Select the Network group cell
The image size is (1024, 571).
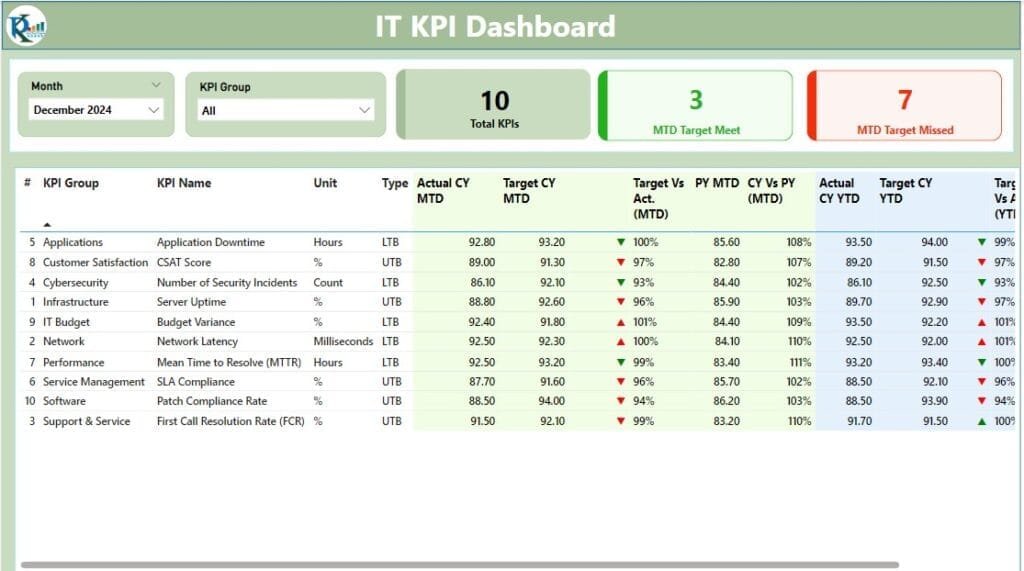tap(63, 342)
